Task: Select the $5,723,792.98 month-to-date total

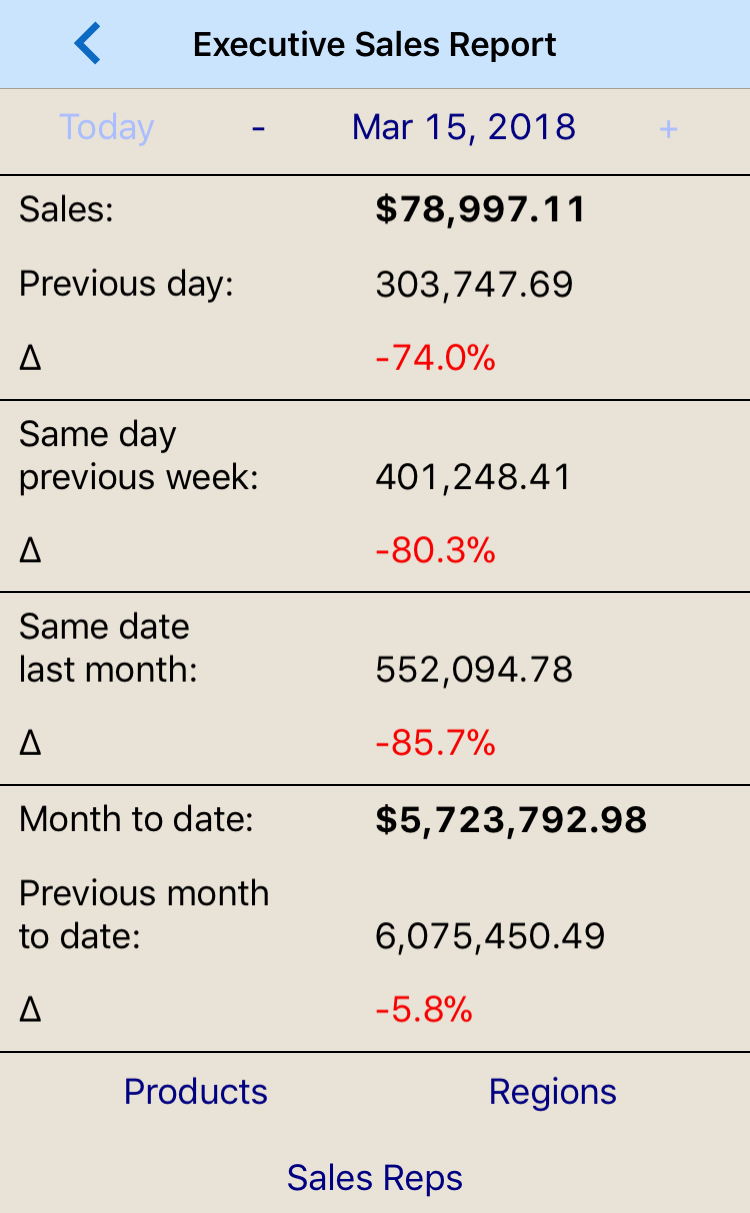Action: click(x=511, y=820)
